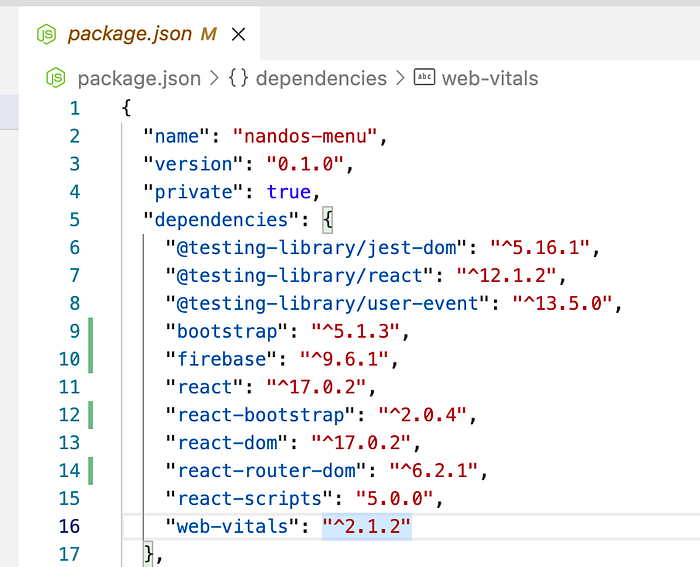Click green change marker beside line 9

pos(91,331)
